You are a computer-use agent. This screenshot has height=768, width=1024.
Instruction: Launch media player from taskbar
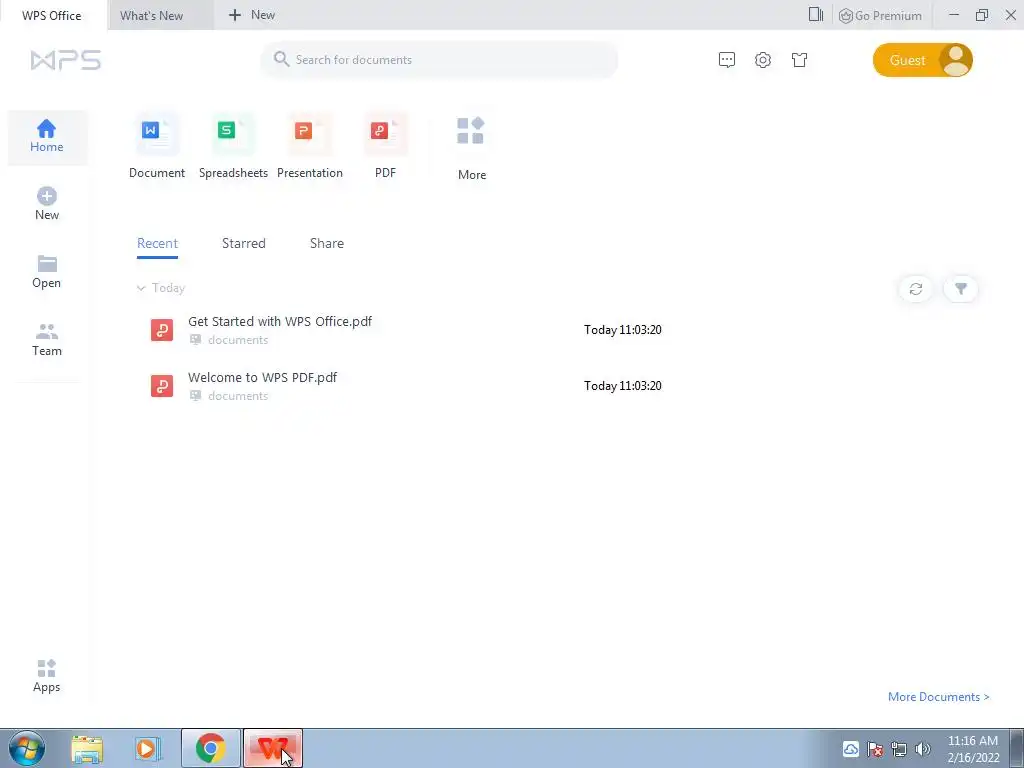click(148, 749)
